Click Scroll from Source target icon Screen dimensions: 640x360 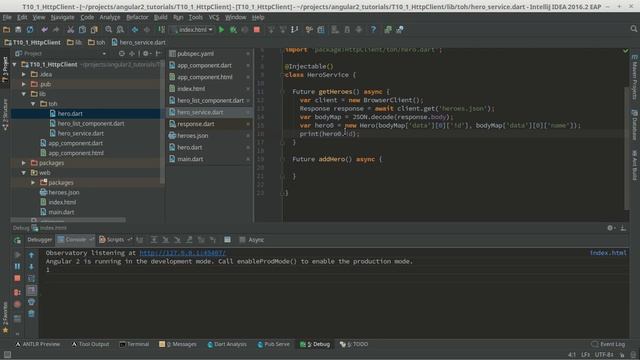(122, 53)
